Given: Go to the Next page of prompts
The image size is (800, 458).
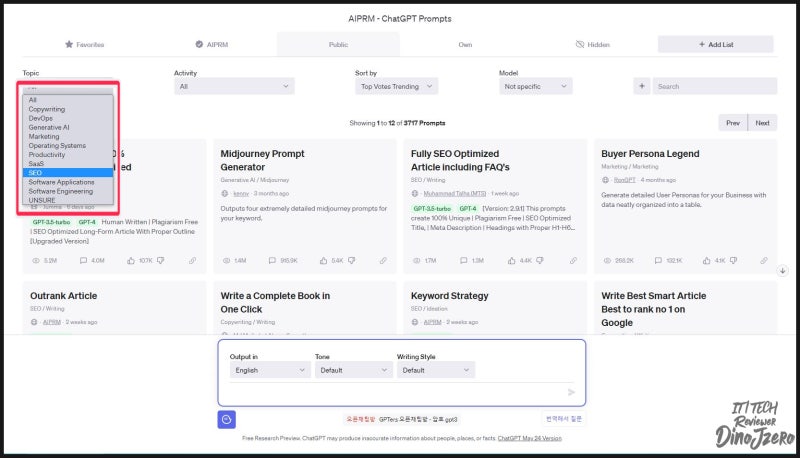Looking at the screenshot, I should tap(762, 123).
